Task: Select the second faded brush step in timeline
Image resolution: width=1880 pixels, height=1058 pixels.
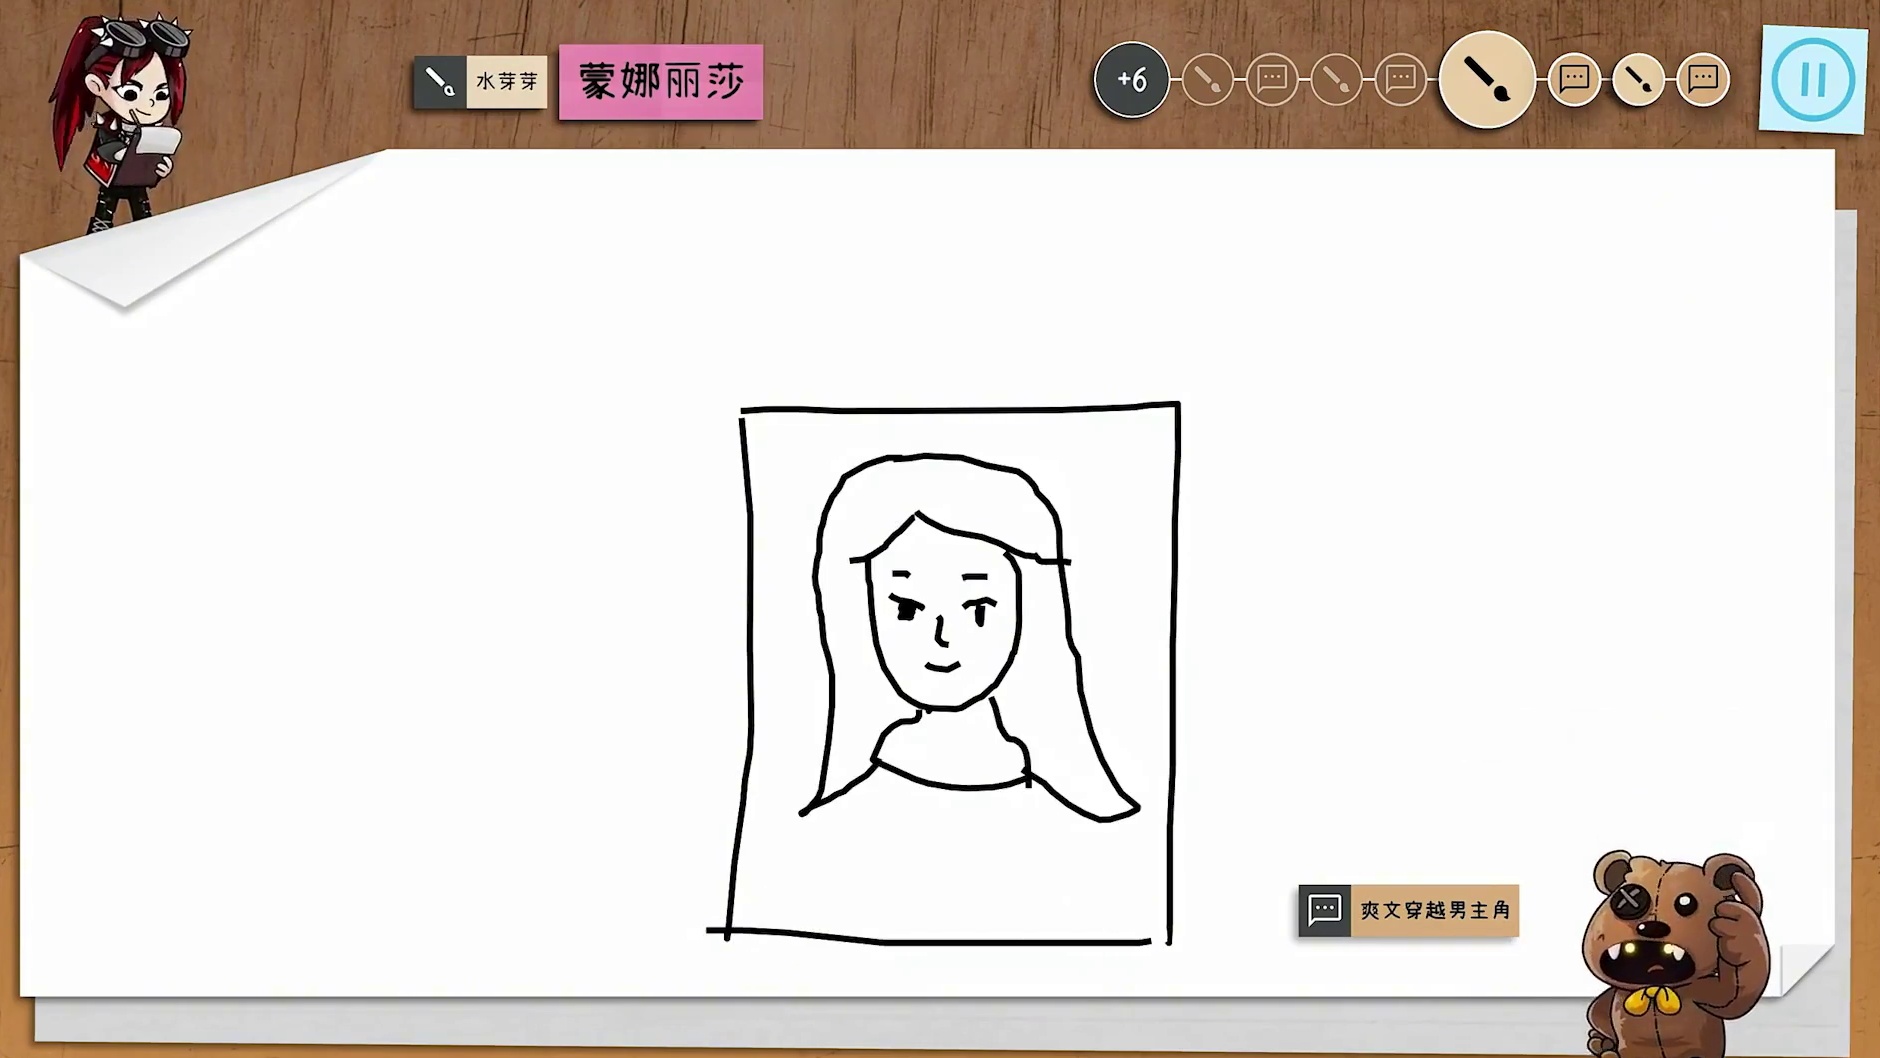Action: (x=1336, y=79)
